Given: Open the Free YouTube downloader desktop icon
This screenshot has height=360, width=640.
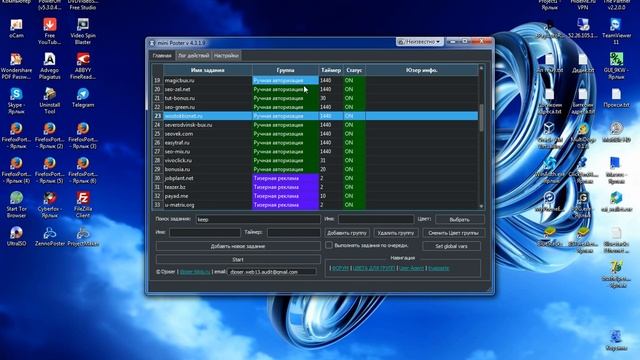Looking at the screenshot, I should point(50,31).
